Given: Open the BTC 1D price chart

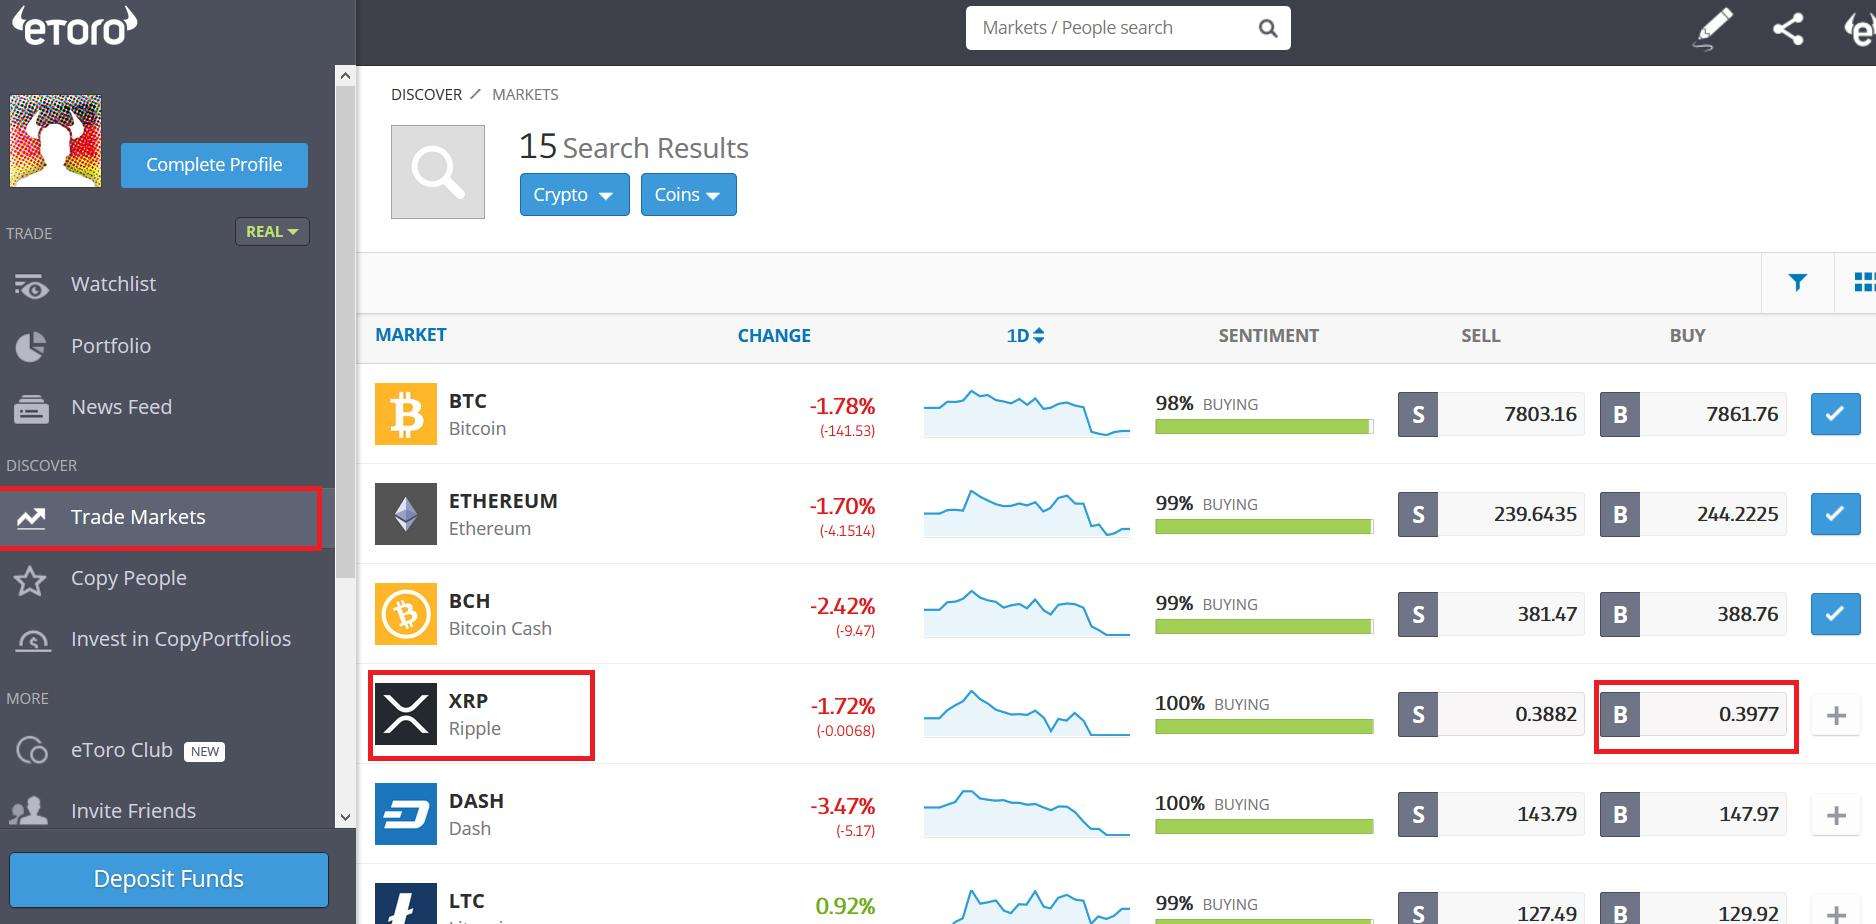Looking at the screenshot, I should coord(1026,414).
